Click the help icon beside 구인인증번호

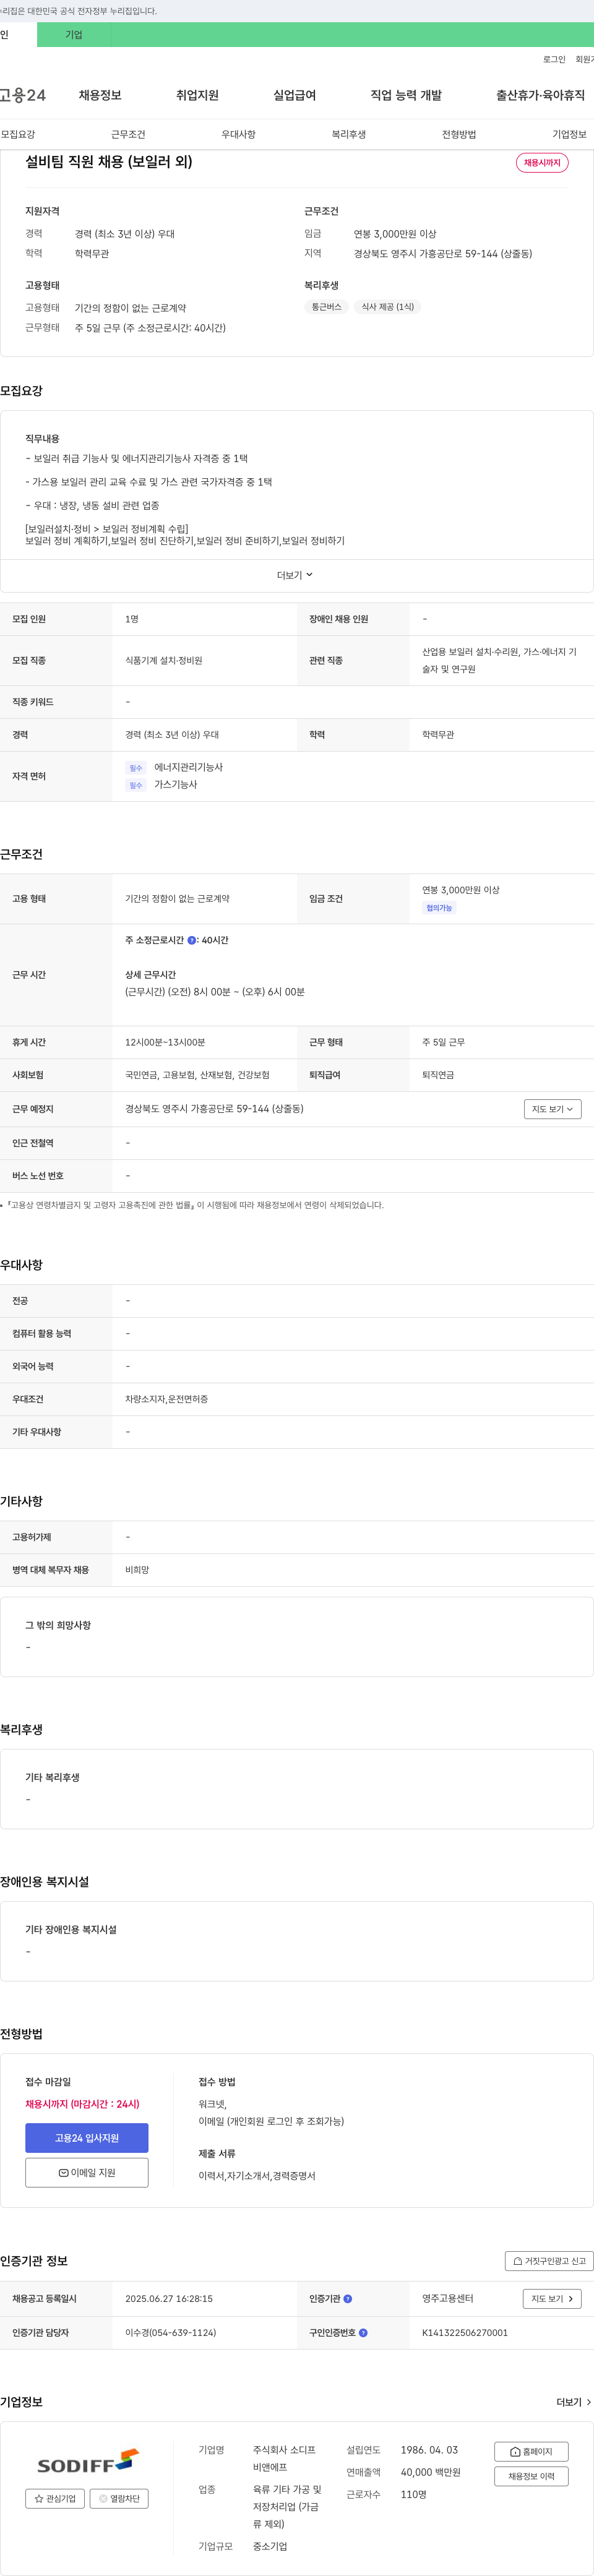pyautogui.click(x=363, y=2332)
